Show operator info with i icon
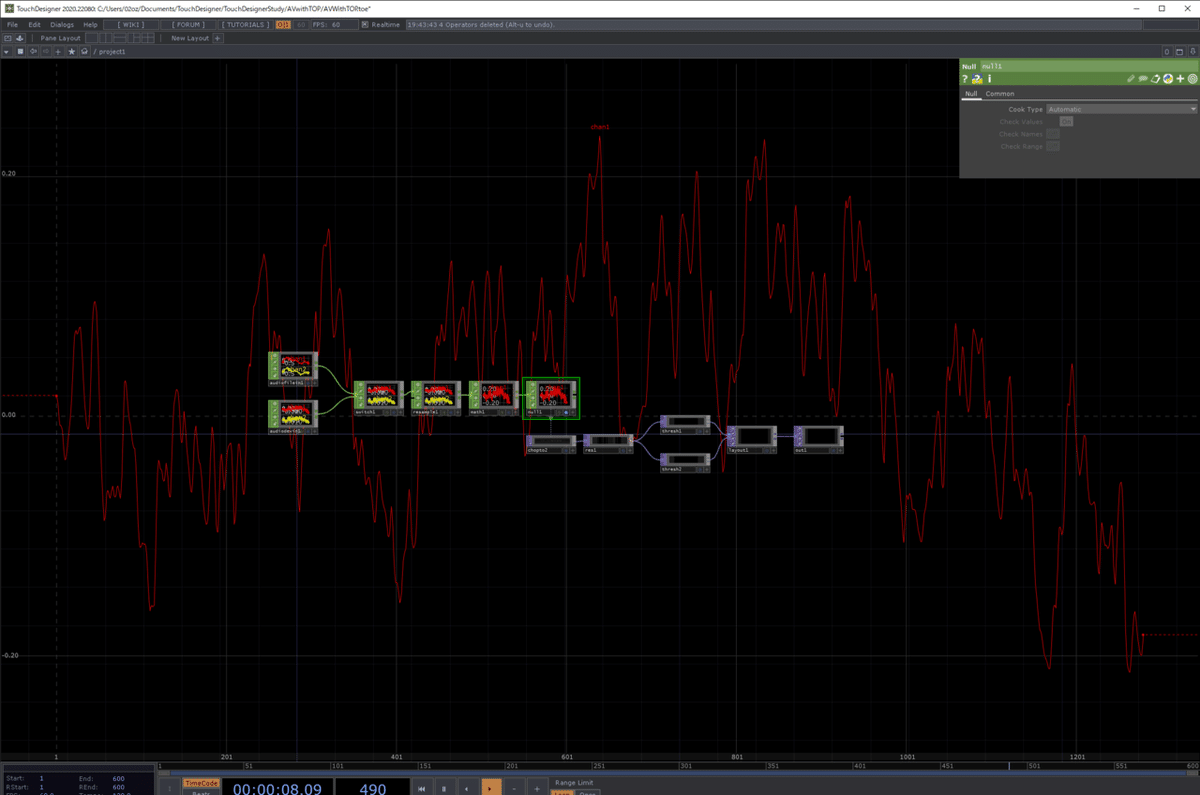Screen dimensions: 1200x795 (989, 78)
